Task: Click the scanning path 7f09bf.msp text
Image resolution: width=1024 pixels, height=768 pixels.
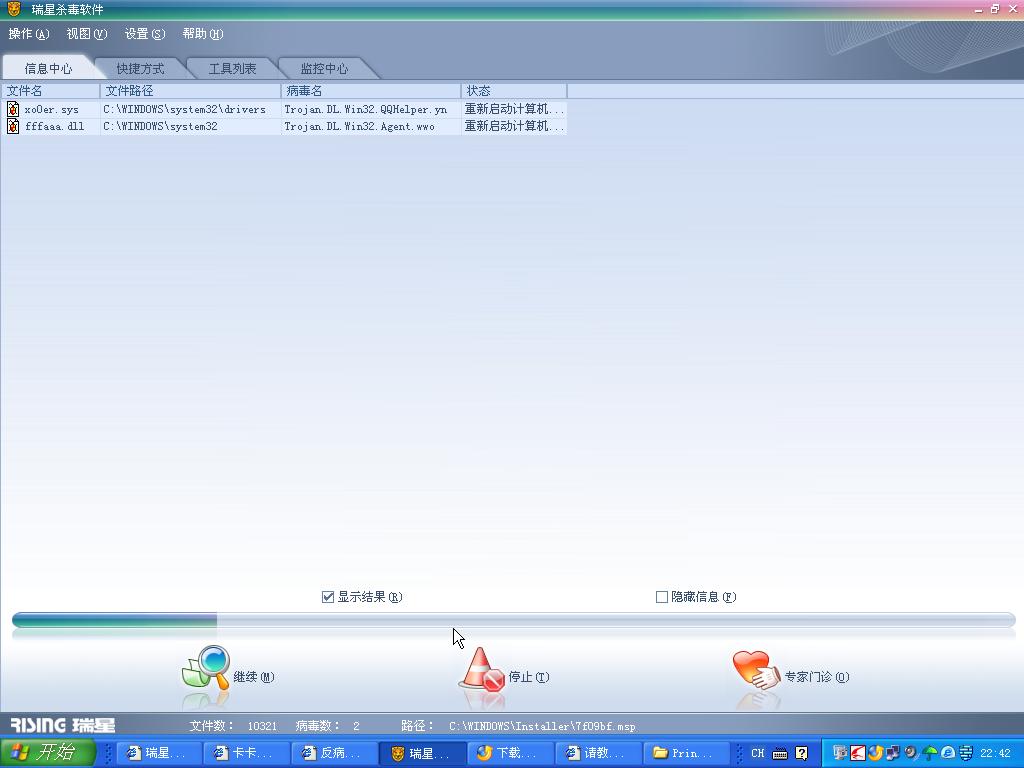Action: tap(542, 726)
